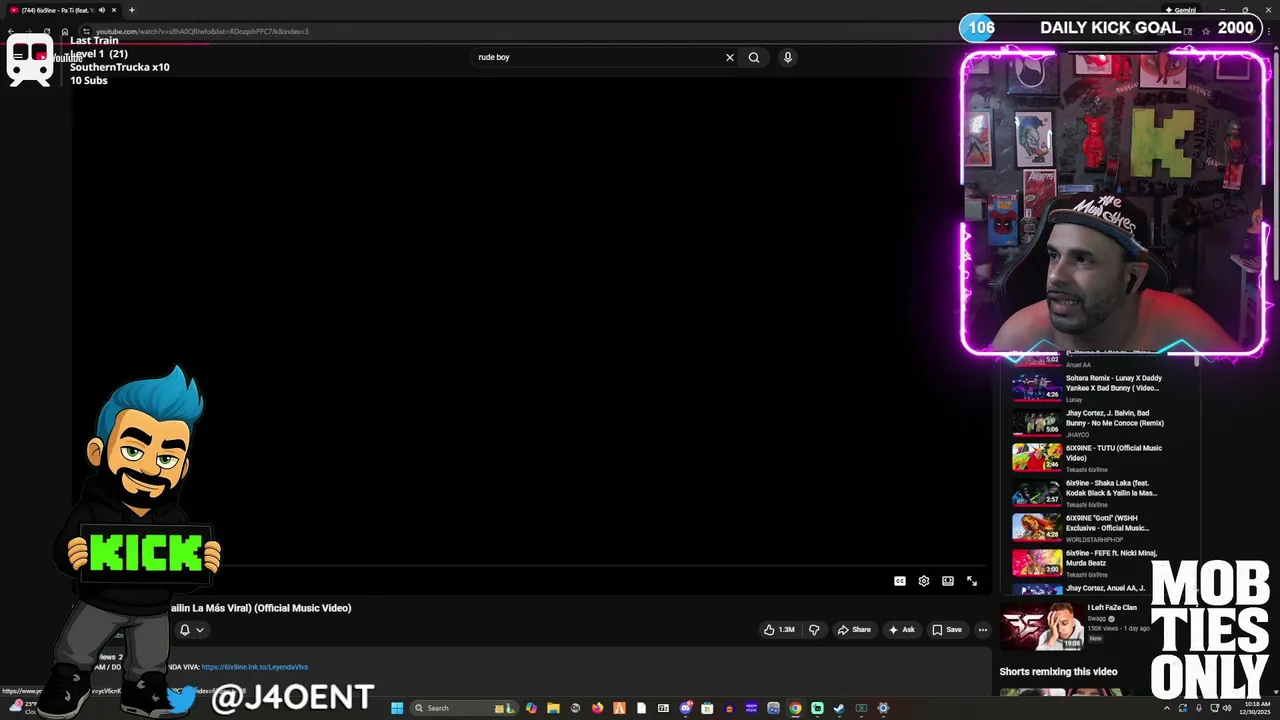Open File Explorer from the taskbar
Viewport: 1280px width, 720px height.
click(553, 708)
